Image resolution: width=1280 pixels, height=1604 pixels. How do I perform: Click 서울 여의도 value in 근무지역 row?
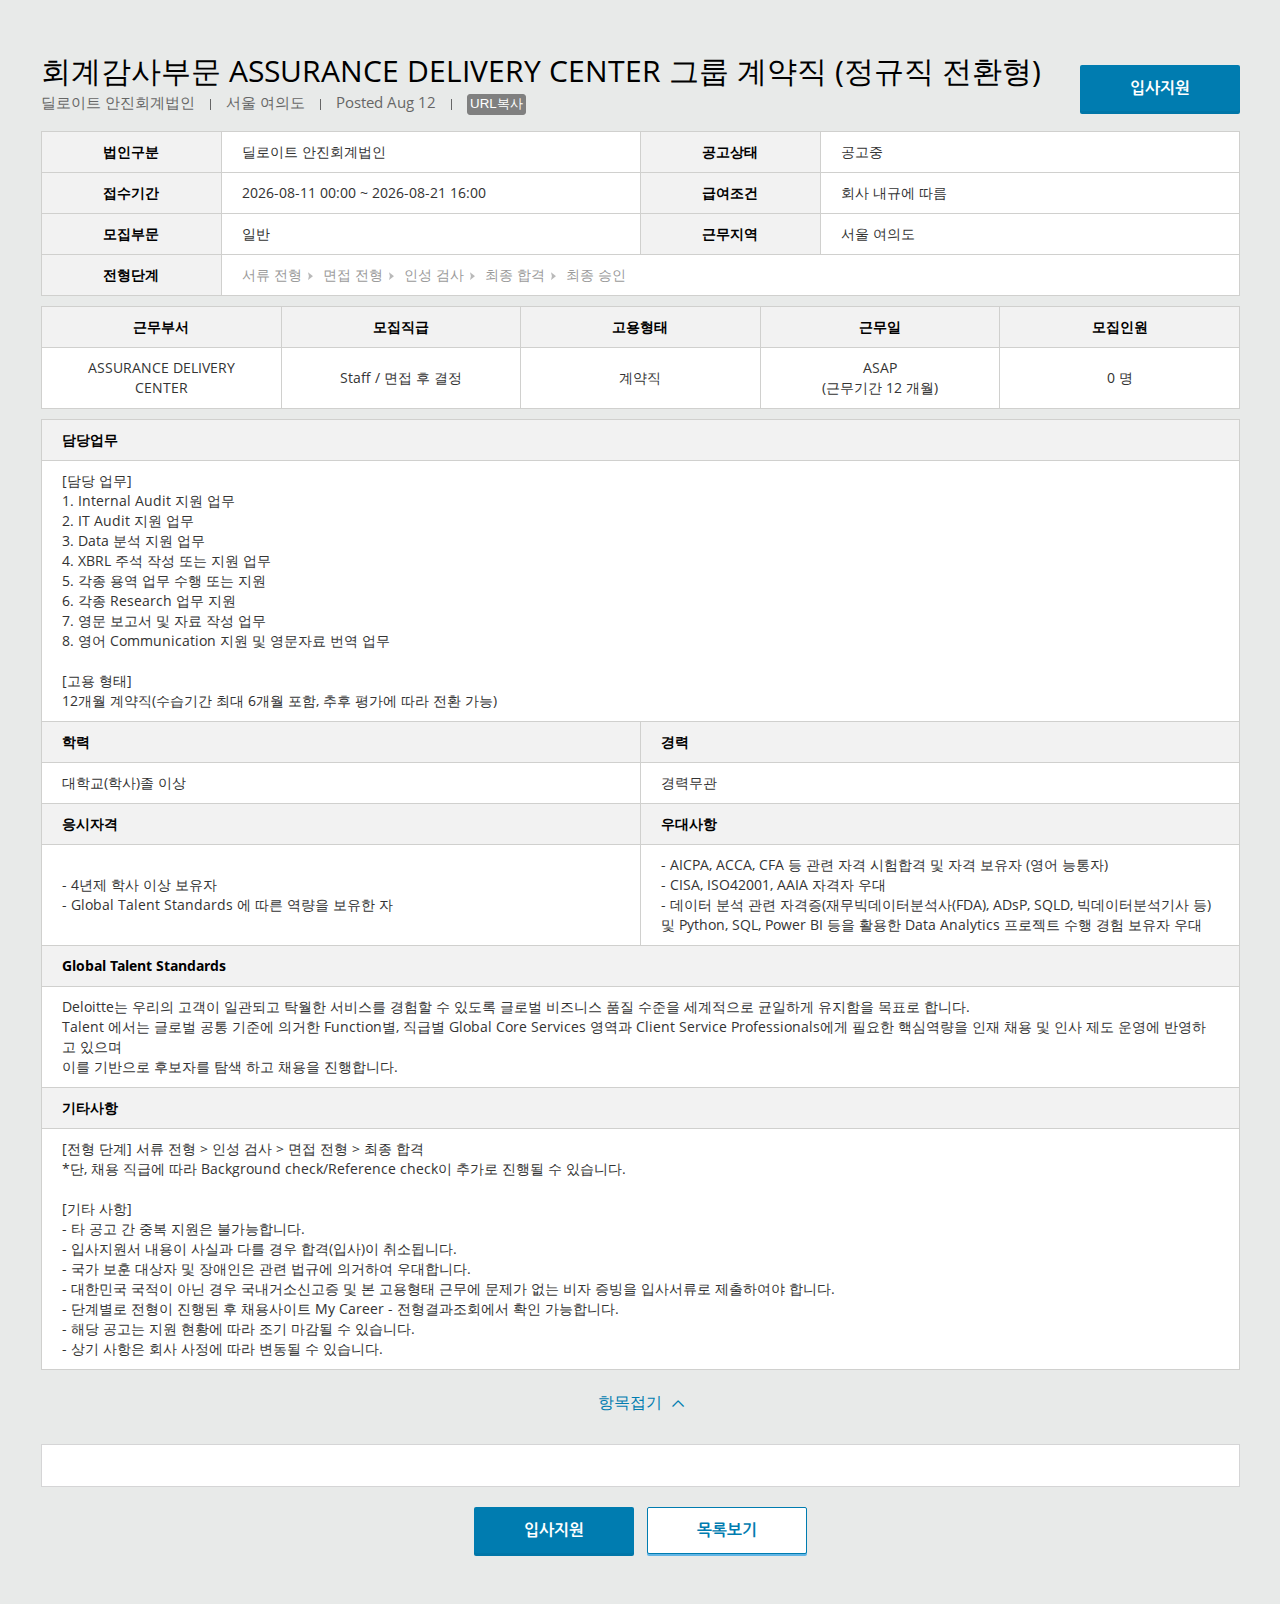click(878, 235)
